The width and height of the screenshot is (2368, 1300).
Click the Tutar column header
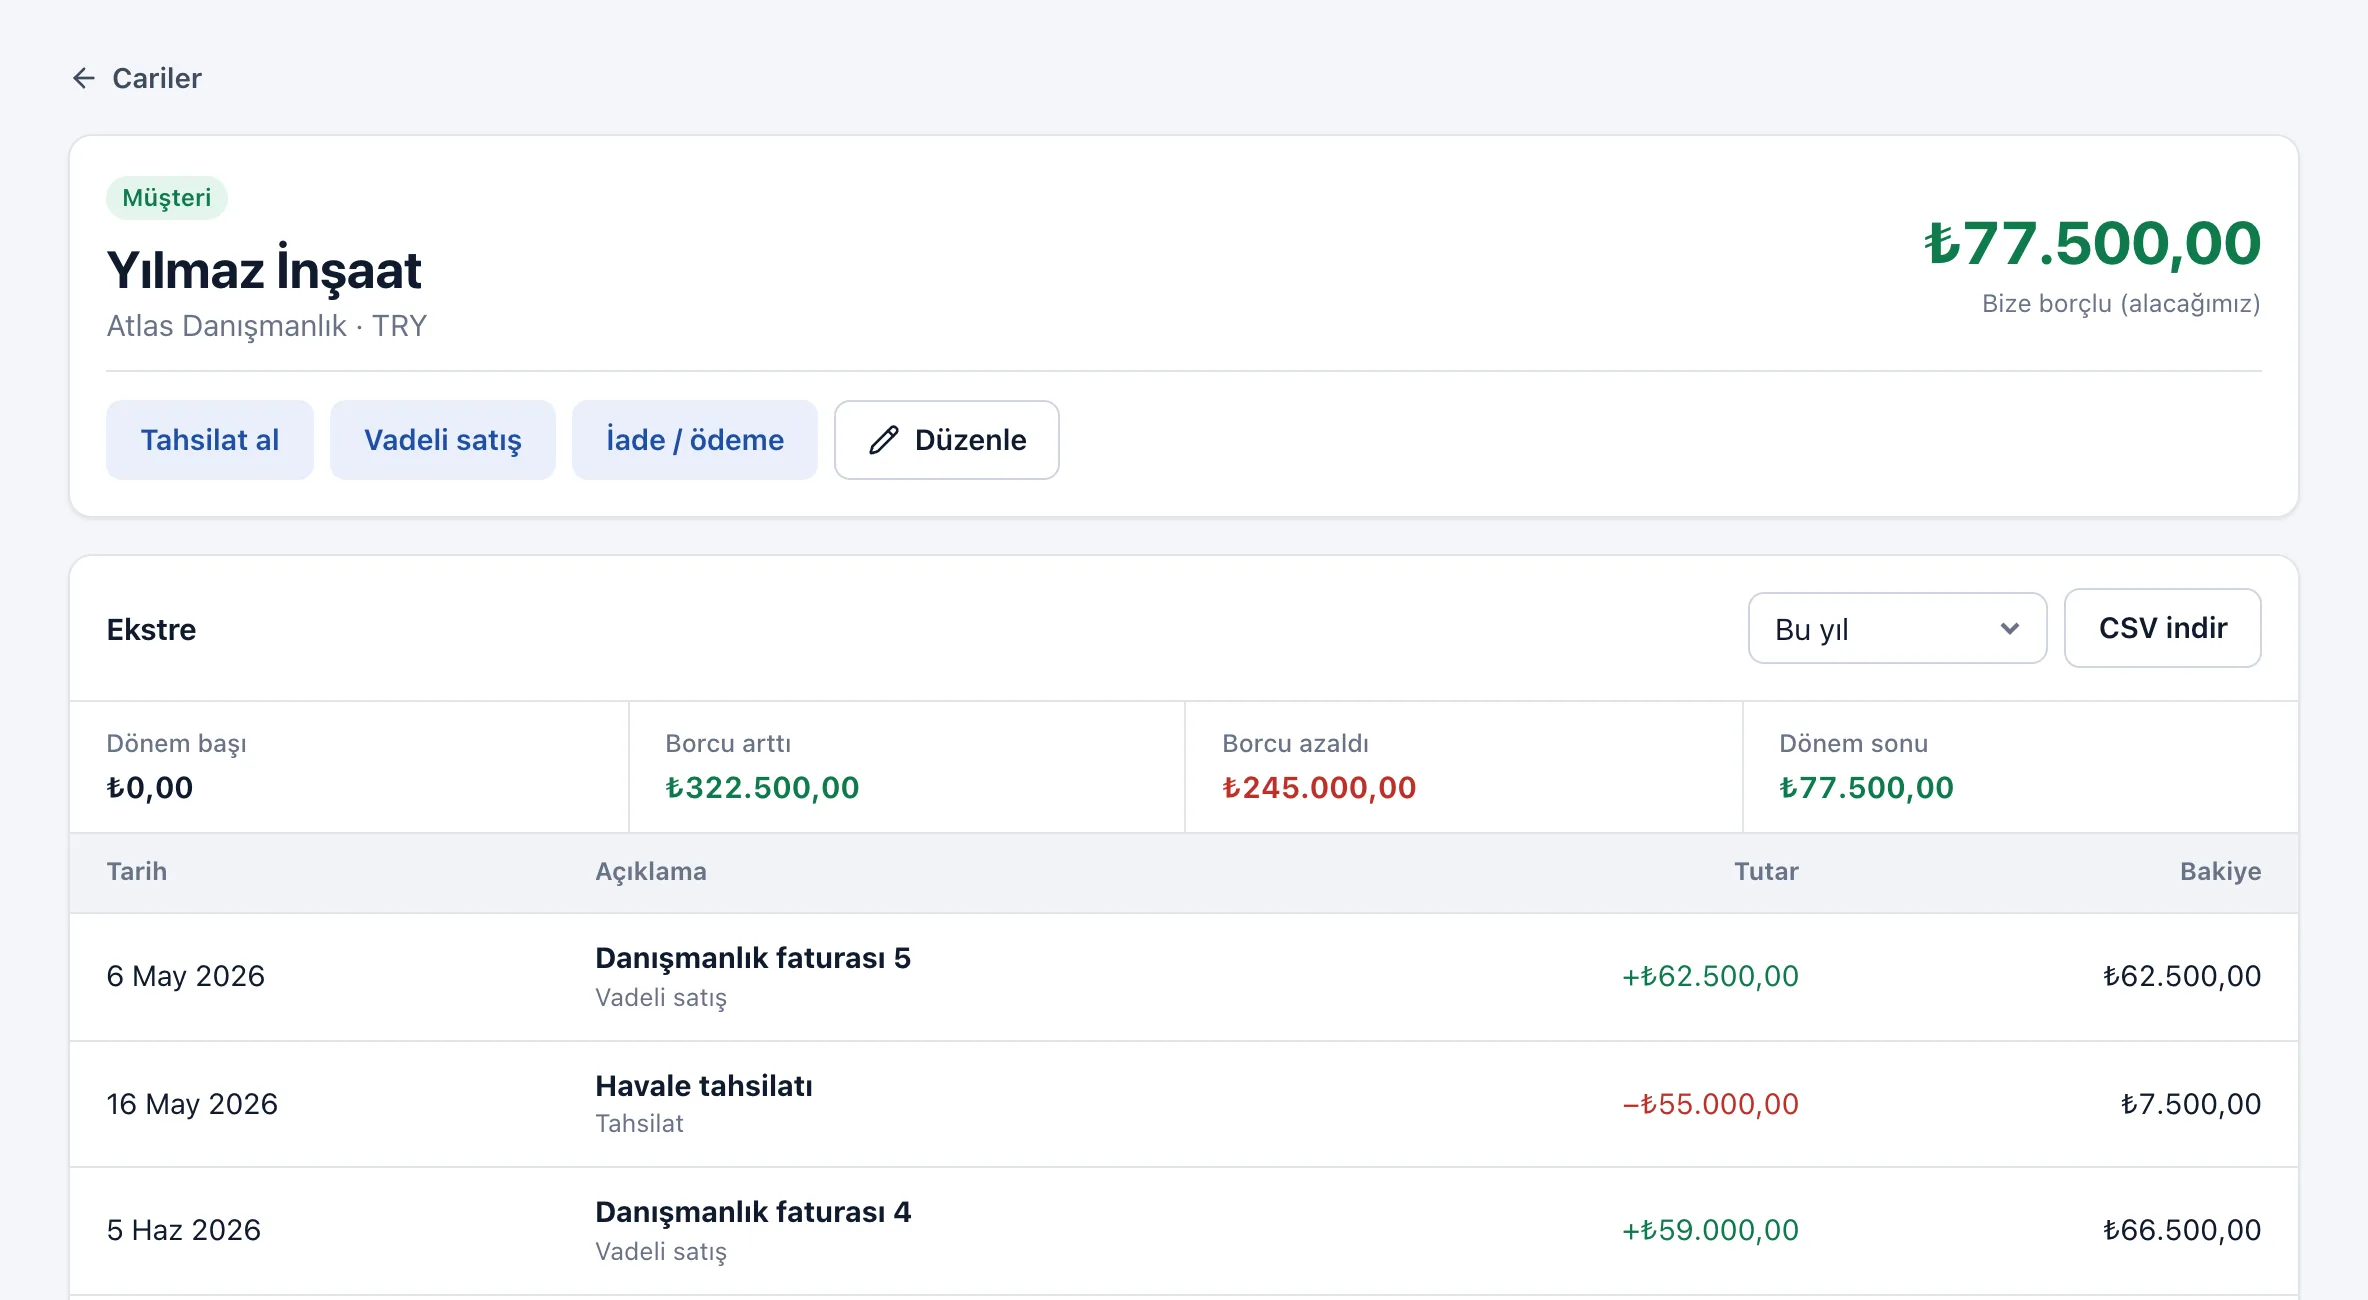click(1766, 871)
